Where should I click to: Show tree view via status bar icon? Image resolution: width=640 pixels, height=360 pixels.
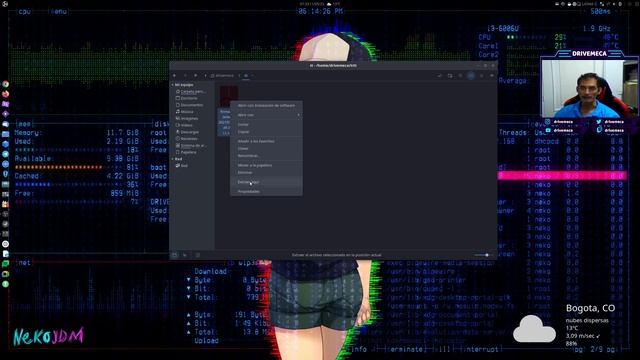[x=185, y=255]
